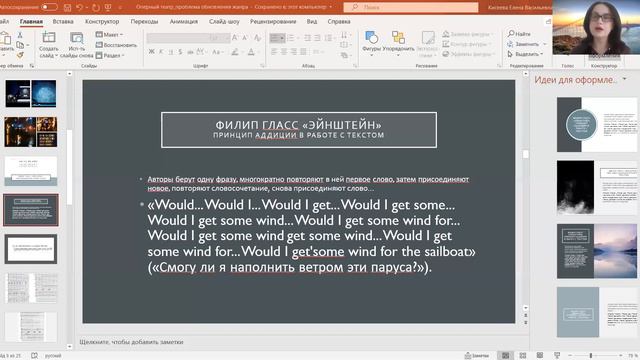The image size is (640, 360).
Task: Click the font name combo box
Action: (x=177, y=38)
